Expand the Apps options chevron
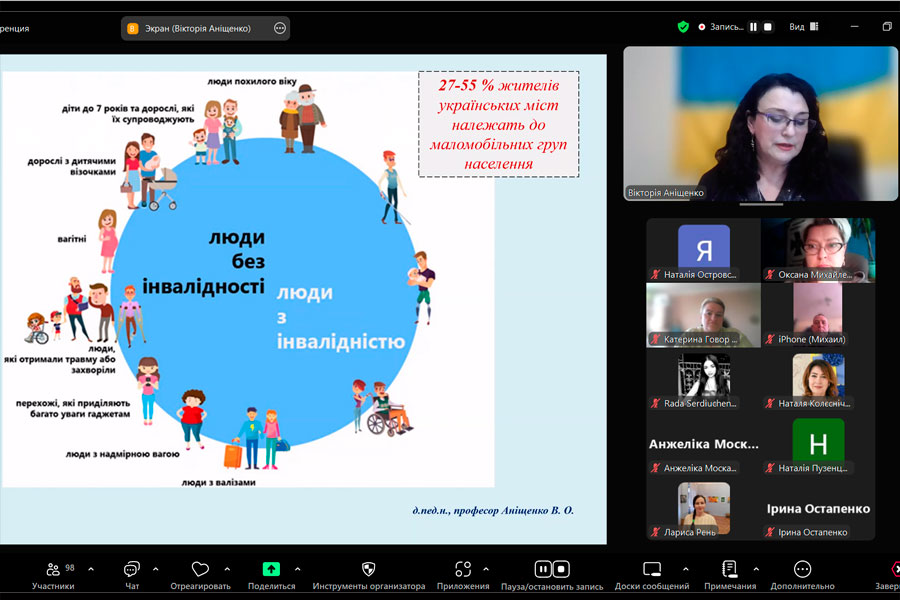The height and width of the screenshot is (600, 900). (486, 569)
